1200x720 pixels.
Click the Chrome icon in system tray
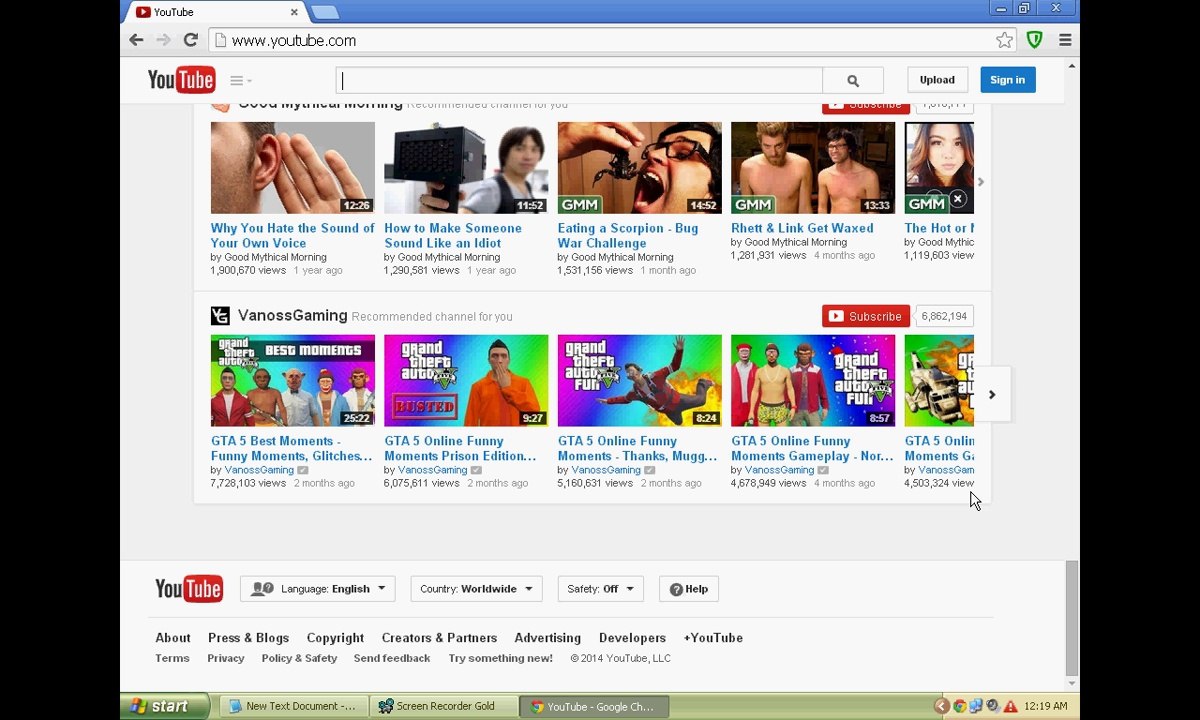pos(959,706)
